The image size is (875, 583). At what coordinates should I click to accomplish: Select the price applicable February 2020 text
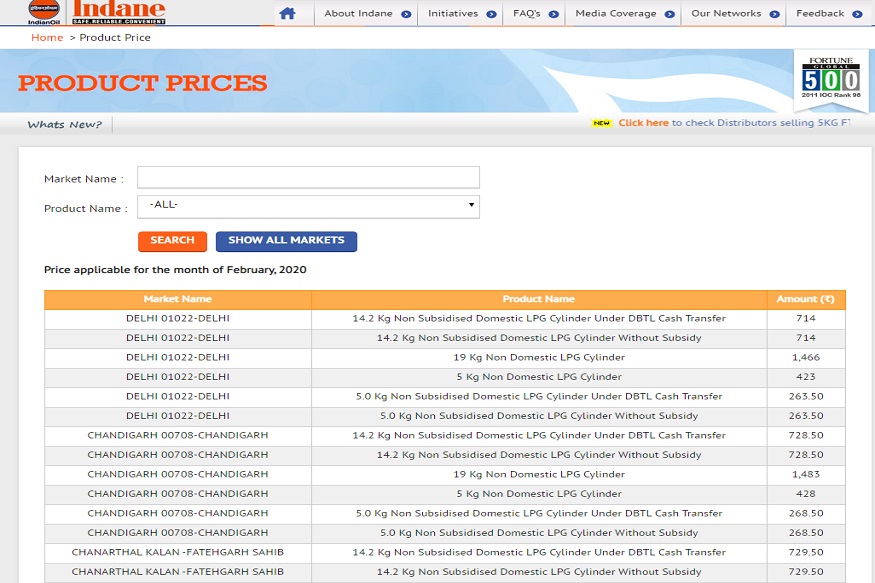(175, 269)
